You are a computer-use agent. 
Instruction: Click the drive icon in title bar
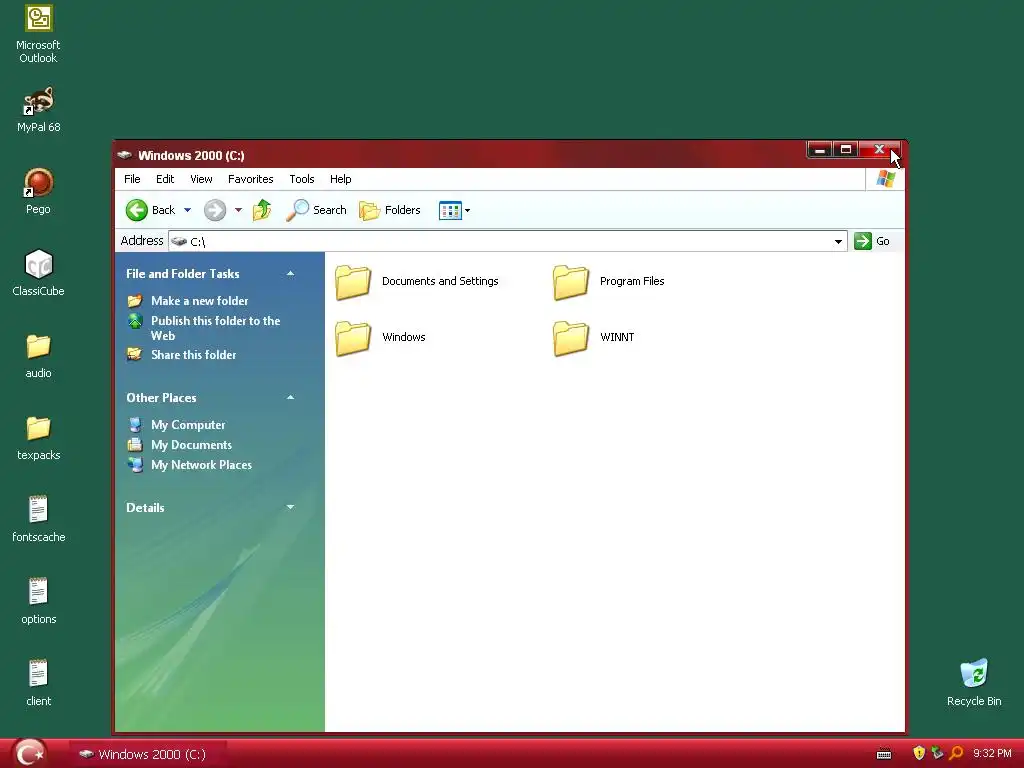[x=125, y=155]
